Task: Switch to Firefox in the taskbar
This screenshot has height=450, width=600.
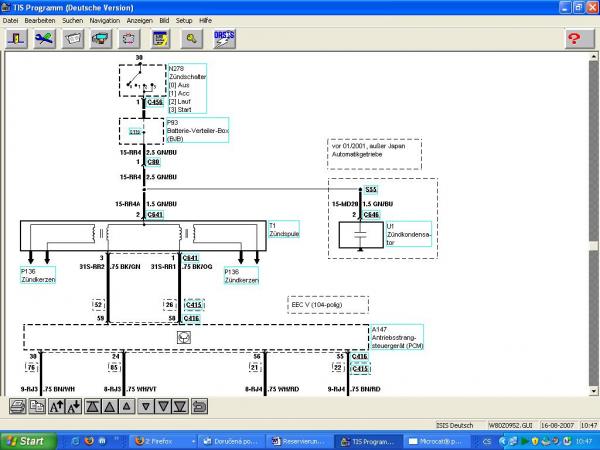Action: [159, 440]
